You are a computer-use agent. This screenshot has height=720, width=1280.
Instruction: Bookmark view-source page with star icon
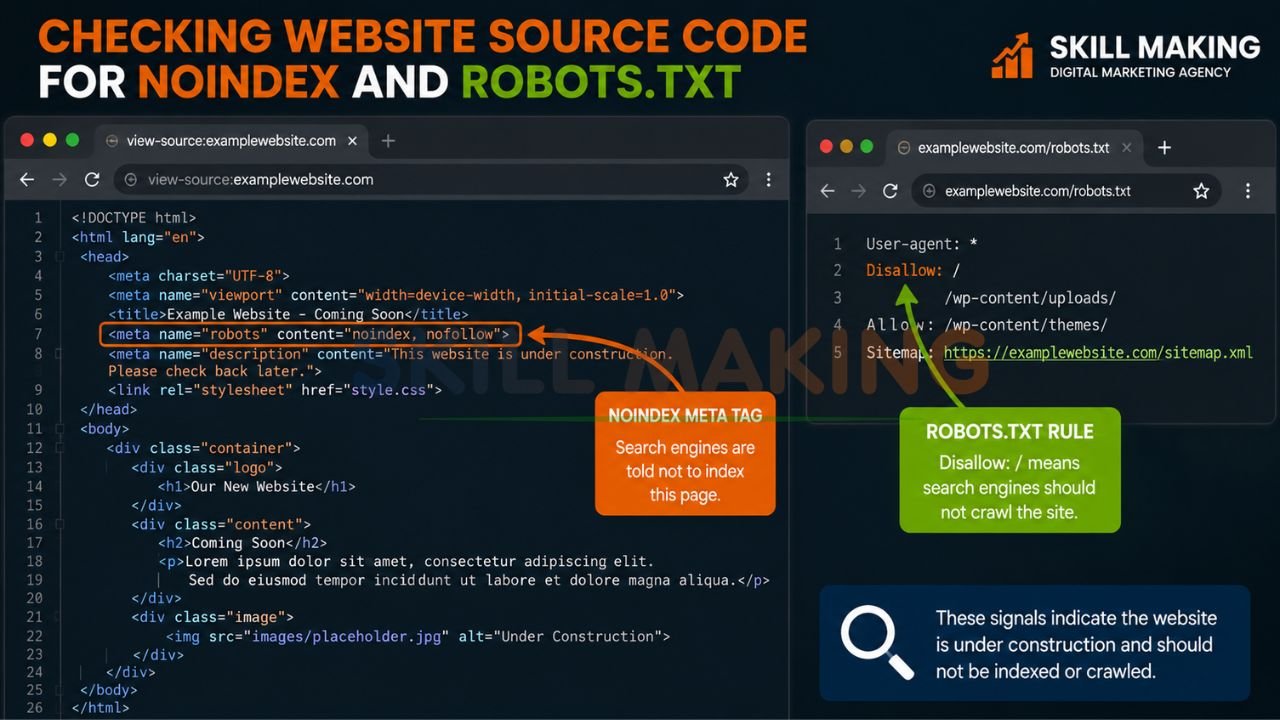click(x=731, y=180)
